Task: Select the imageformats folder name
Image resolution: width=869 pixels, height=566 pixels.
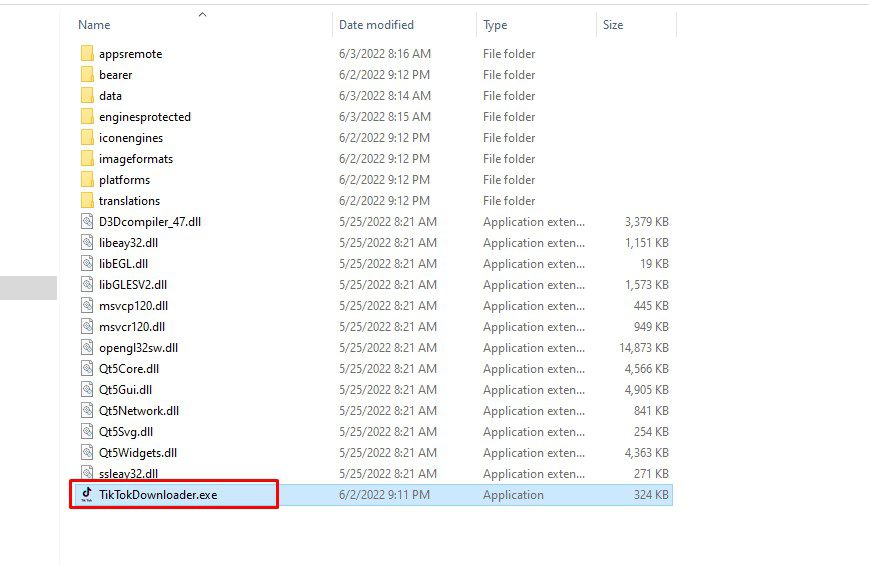Action: tap(136, 159)
